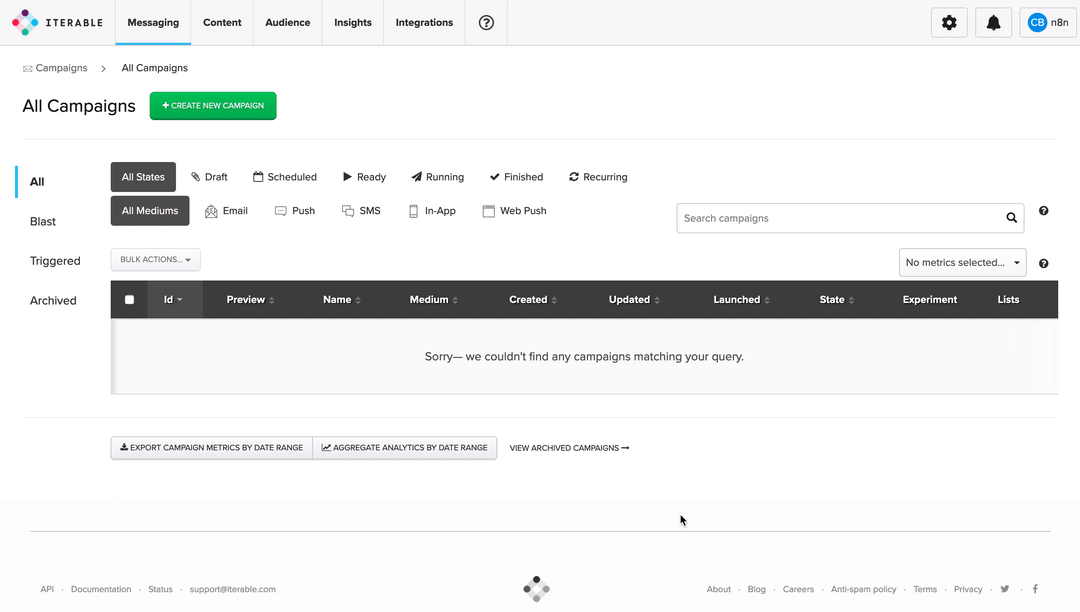Screen dimensions: 1080x612
Task: Click Create New Campaign button
Action: coord(213,106)
